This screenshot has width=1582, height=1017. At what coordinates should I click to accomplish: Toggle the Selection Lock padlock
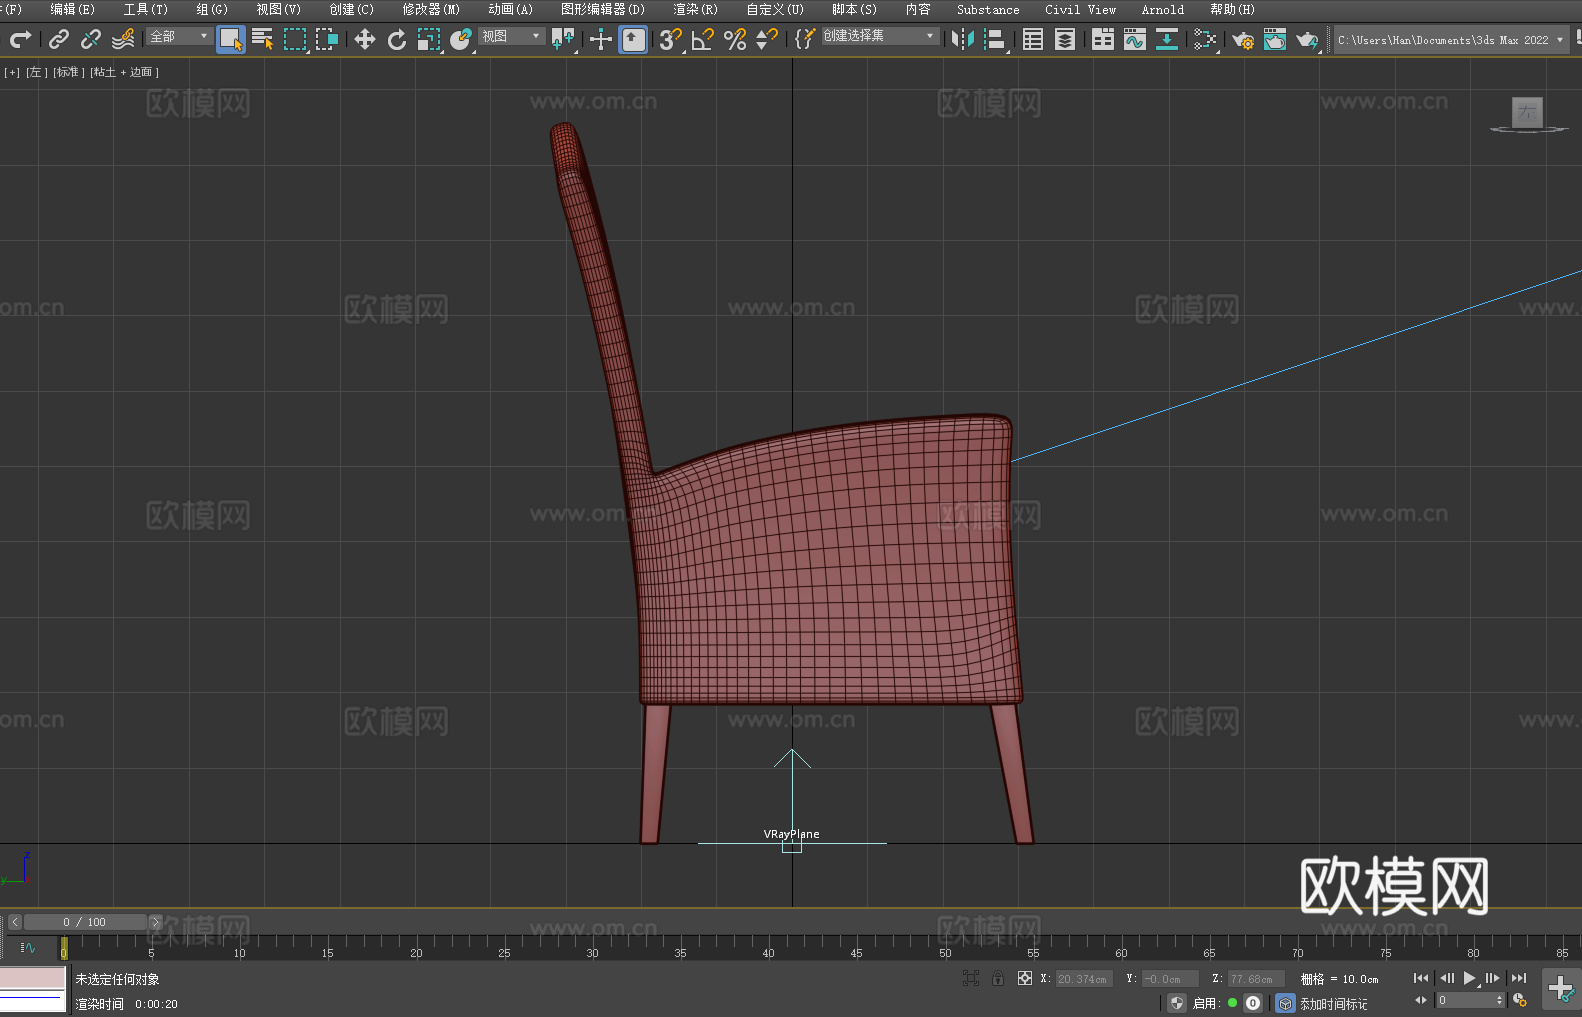click(998, 978)
